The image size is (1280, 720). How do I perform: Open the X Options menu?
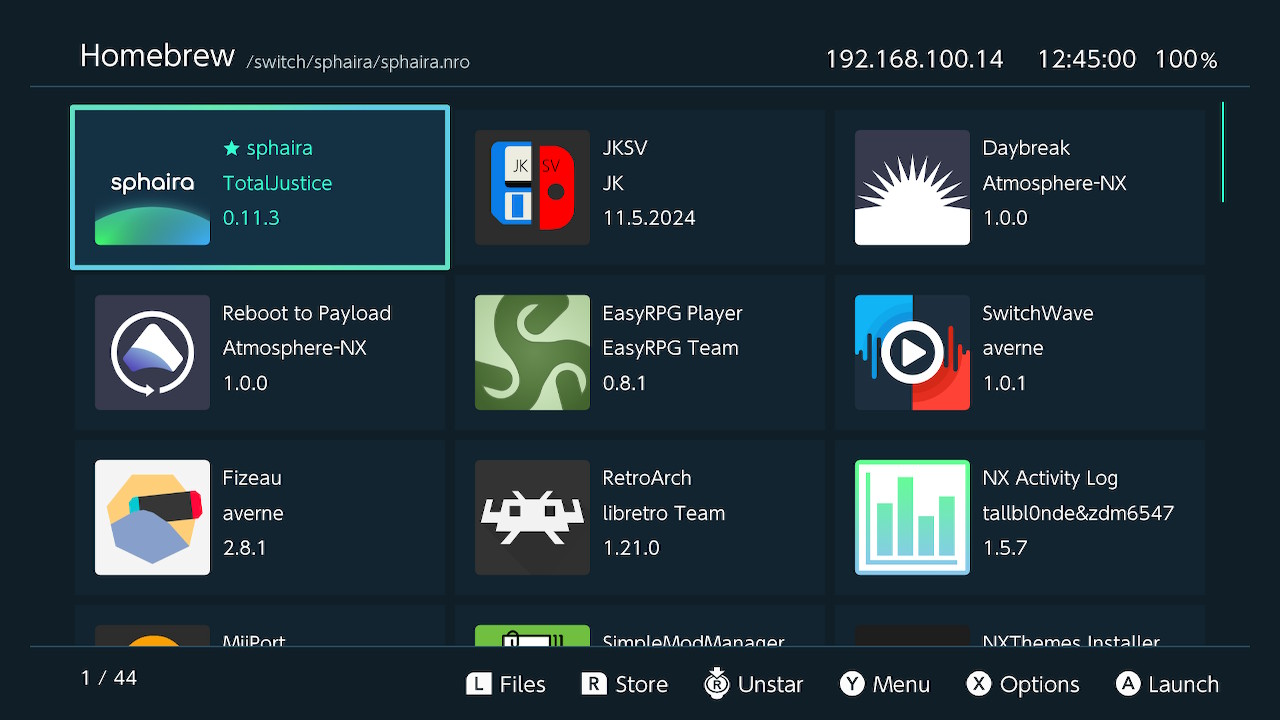coord(1022,684)
